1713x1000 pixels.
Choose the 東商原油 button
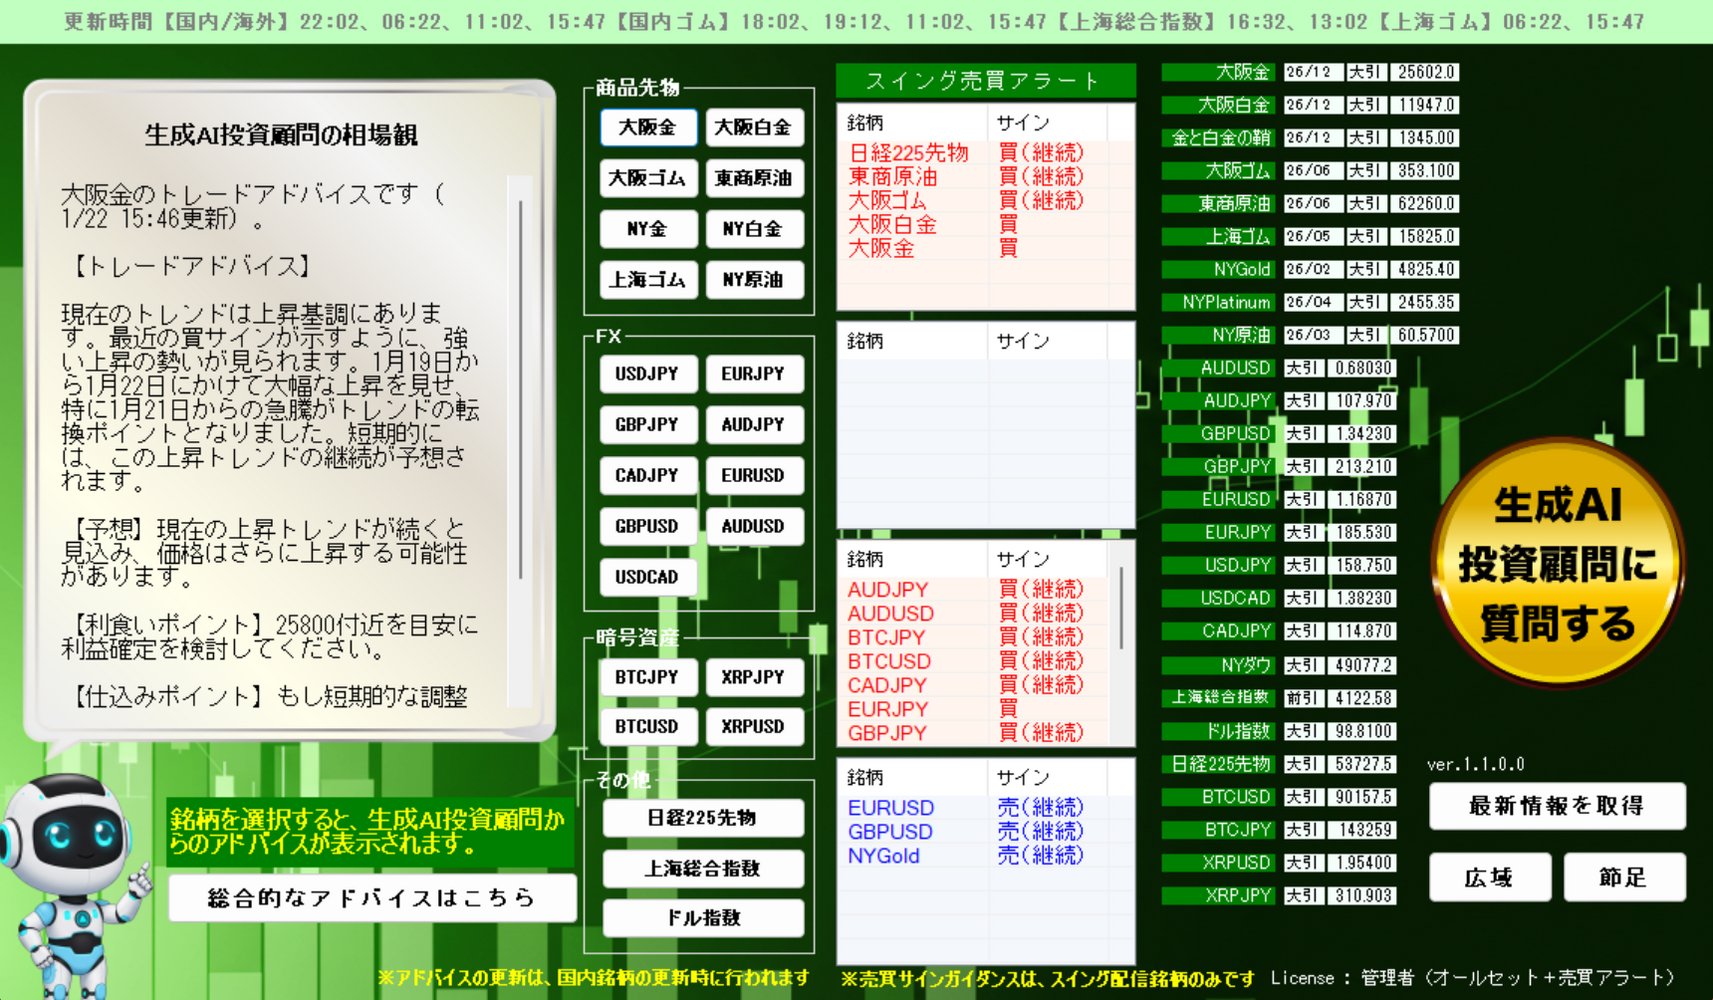pyautogui.click(x=754, y=178)
